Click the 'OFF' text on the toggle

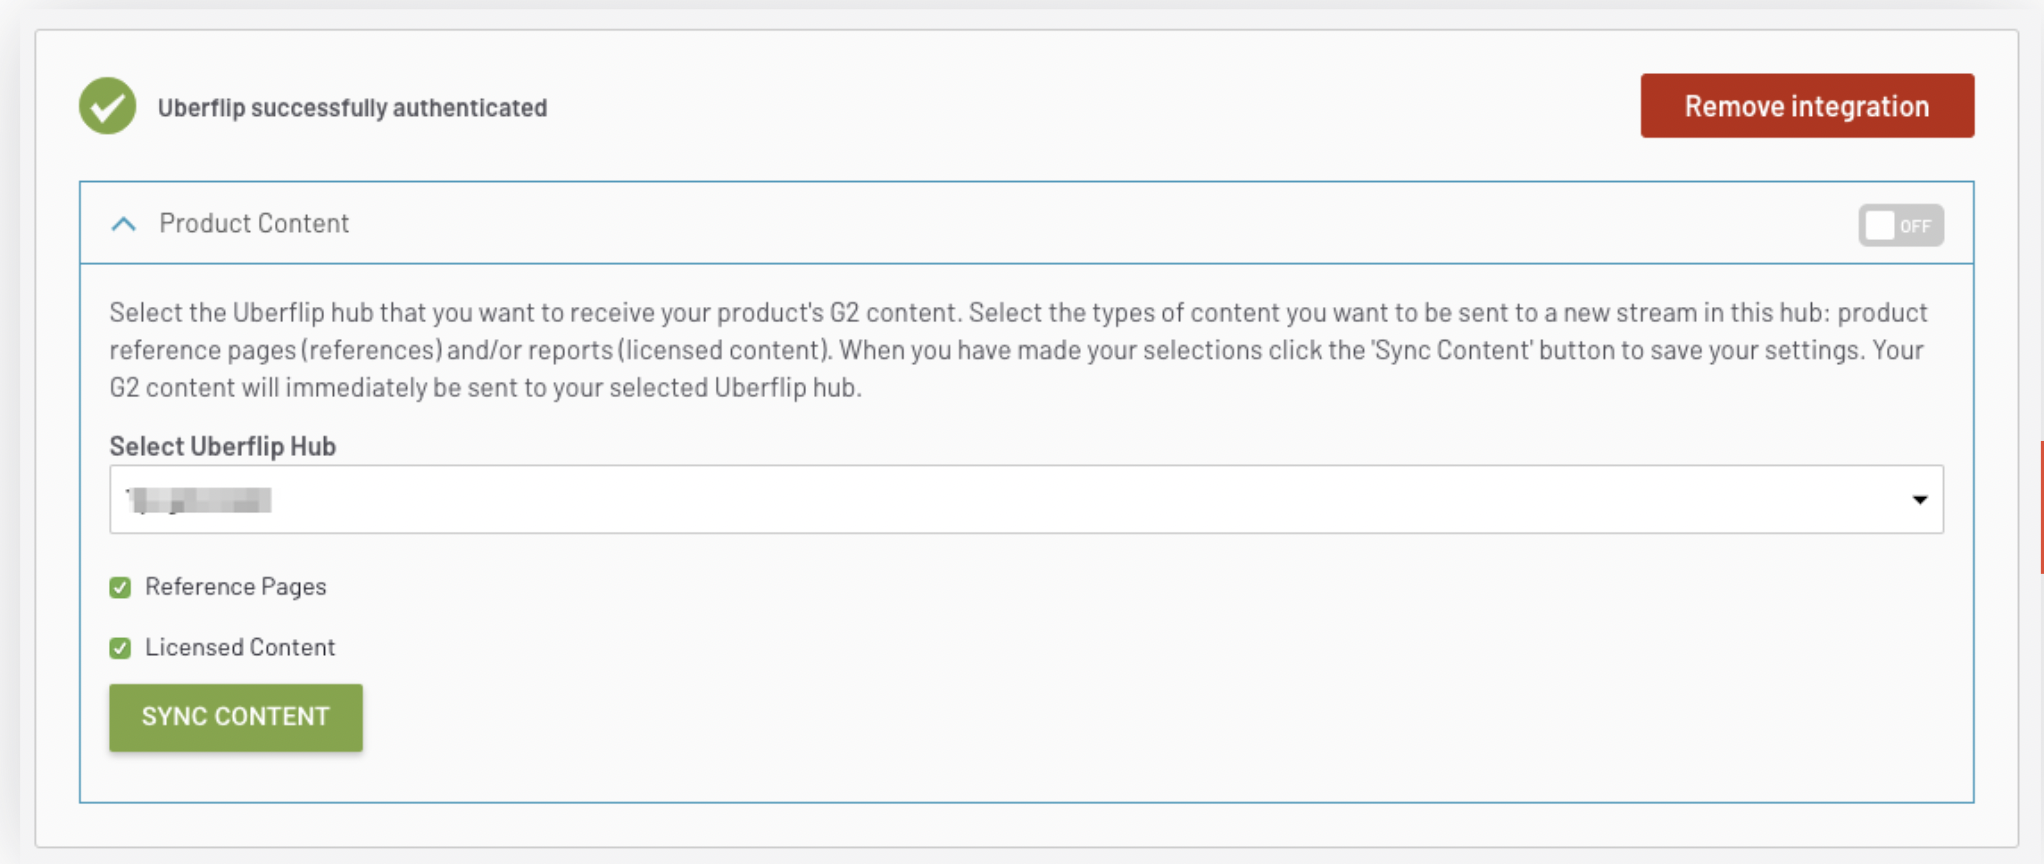tap(1915, 226)
